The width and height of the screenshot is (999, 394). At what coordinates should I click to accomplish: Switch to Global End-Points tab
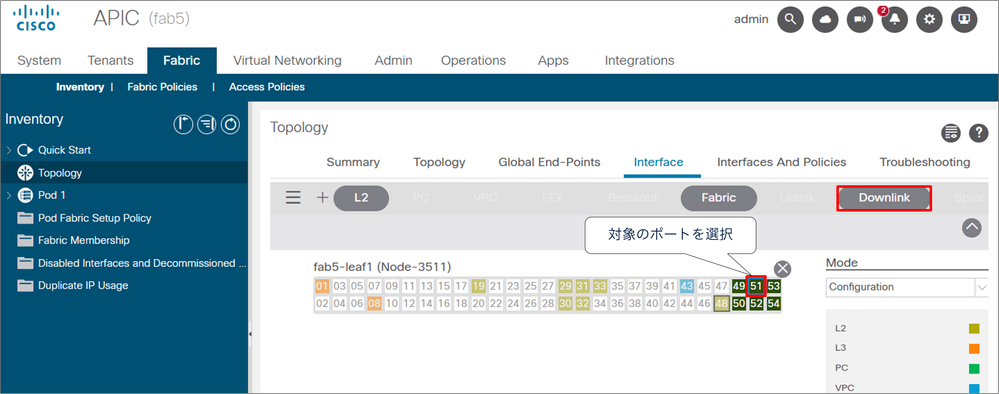549,162
